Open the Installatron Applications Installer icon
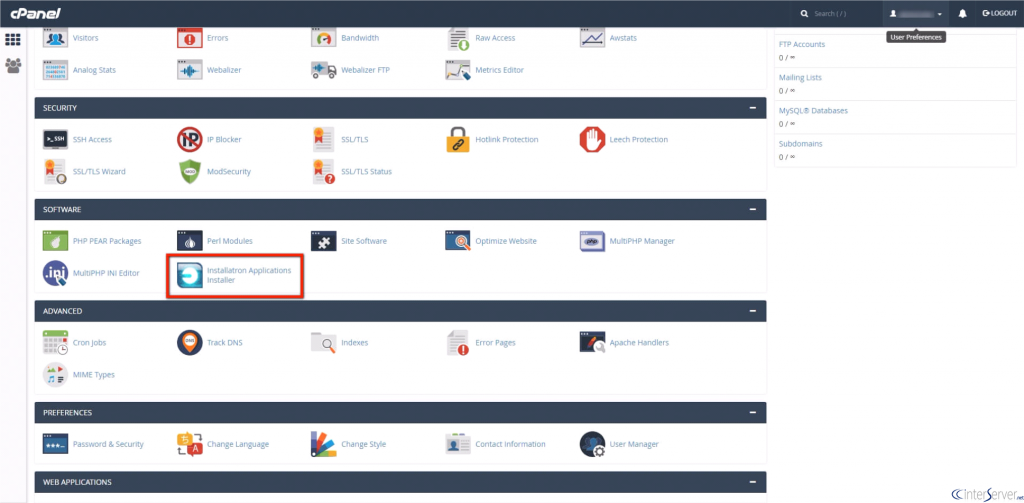Image resolution: width=1024 pixels, height=503 pixels. point(189,277)
